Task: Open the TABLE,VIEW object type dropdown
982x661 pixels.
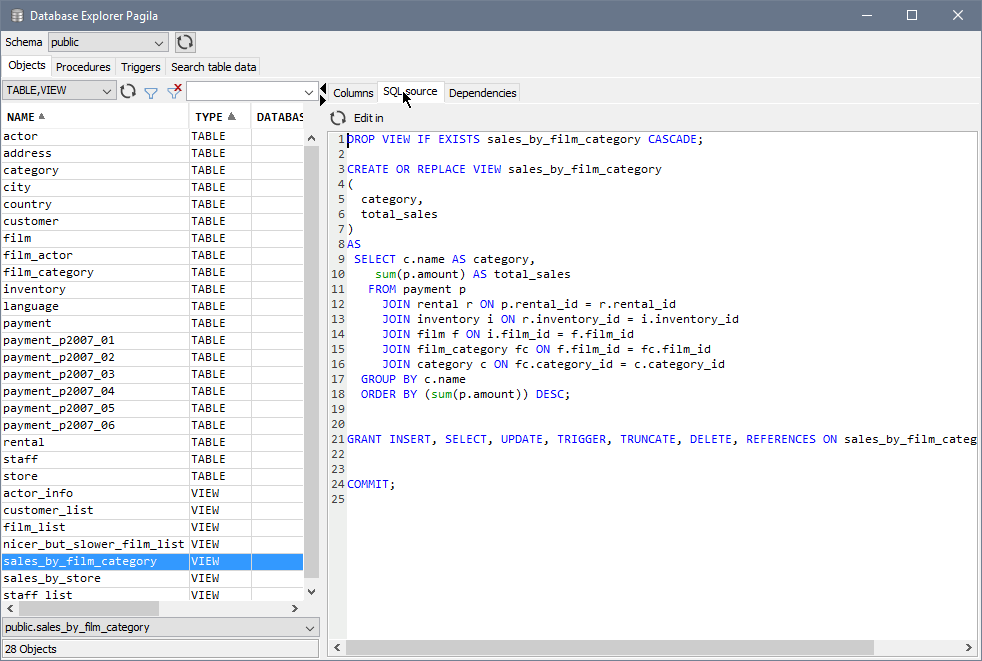Action: click(x=60, y=91)
